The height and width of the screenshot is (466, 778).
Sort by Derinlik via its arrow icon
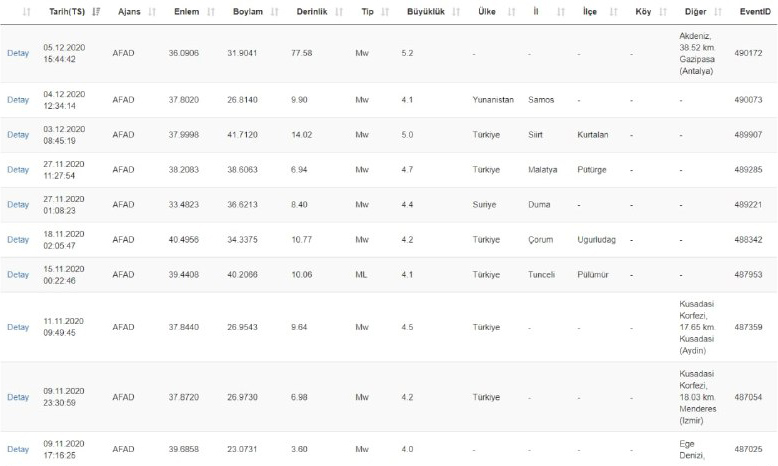(x=339, y=11)
